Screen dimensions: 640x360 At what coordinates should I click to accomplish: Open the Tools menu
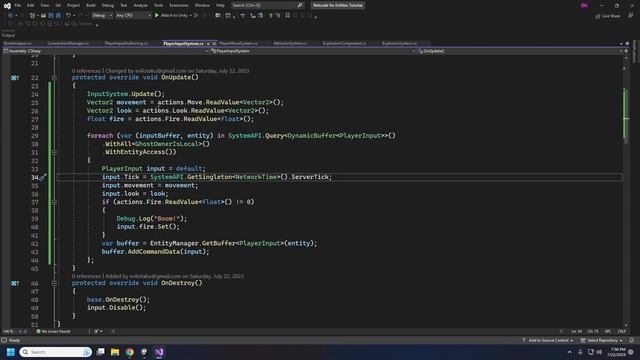coord(158,5)
